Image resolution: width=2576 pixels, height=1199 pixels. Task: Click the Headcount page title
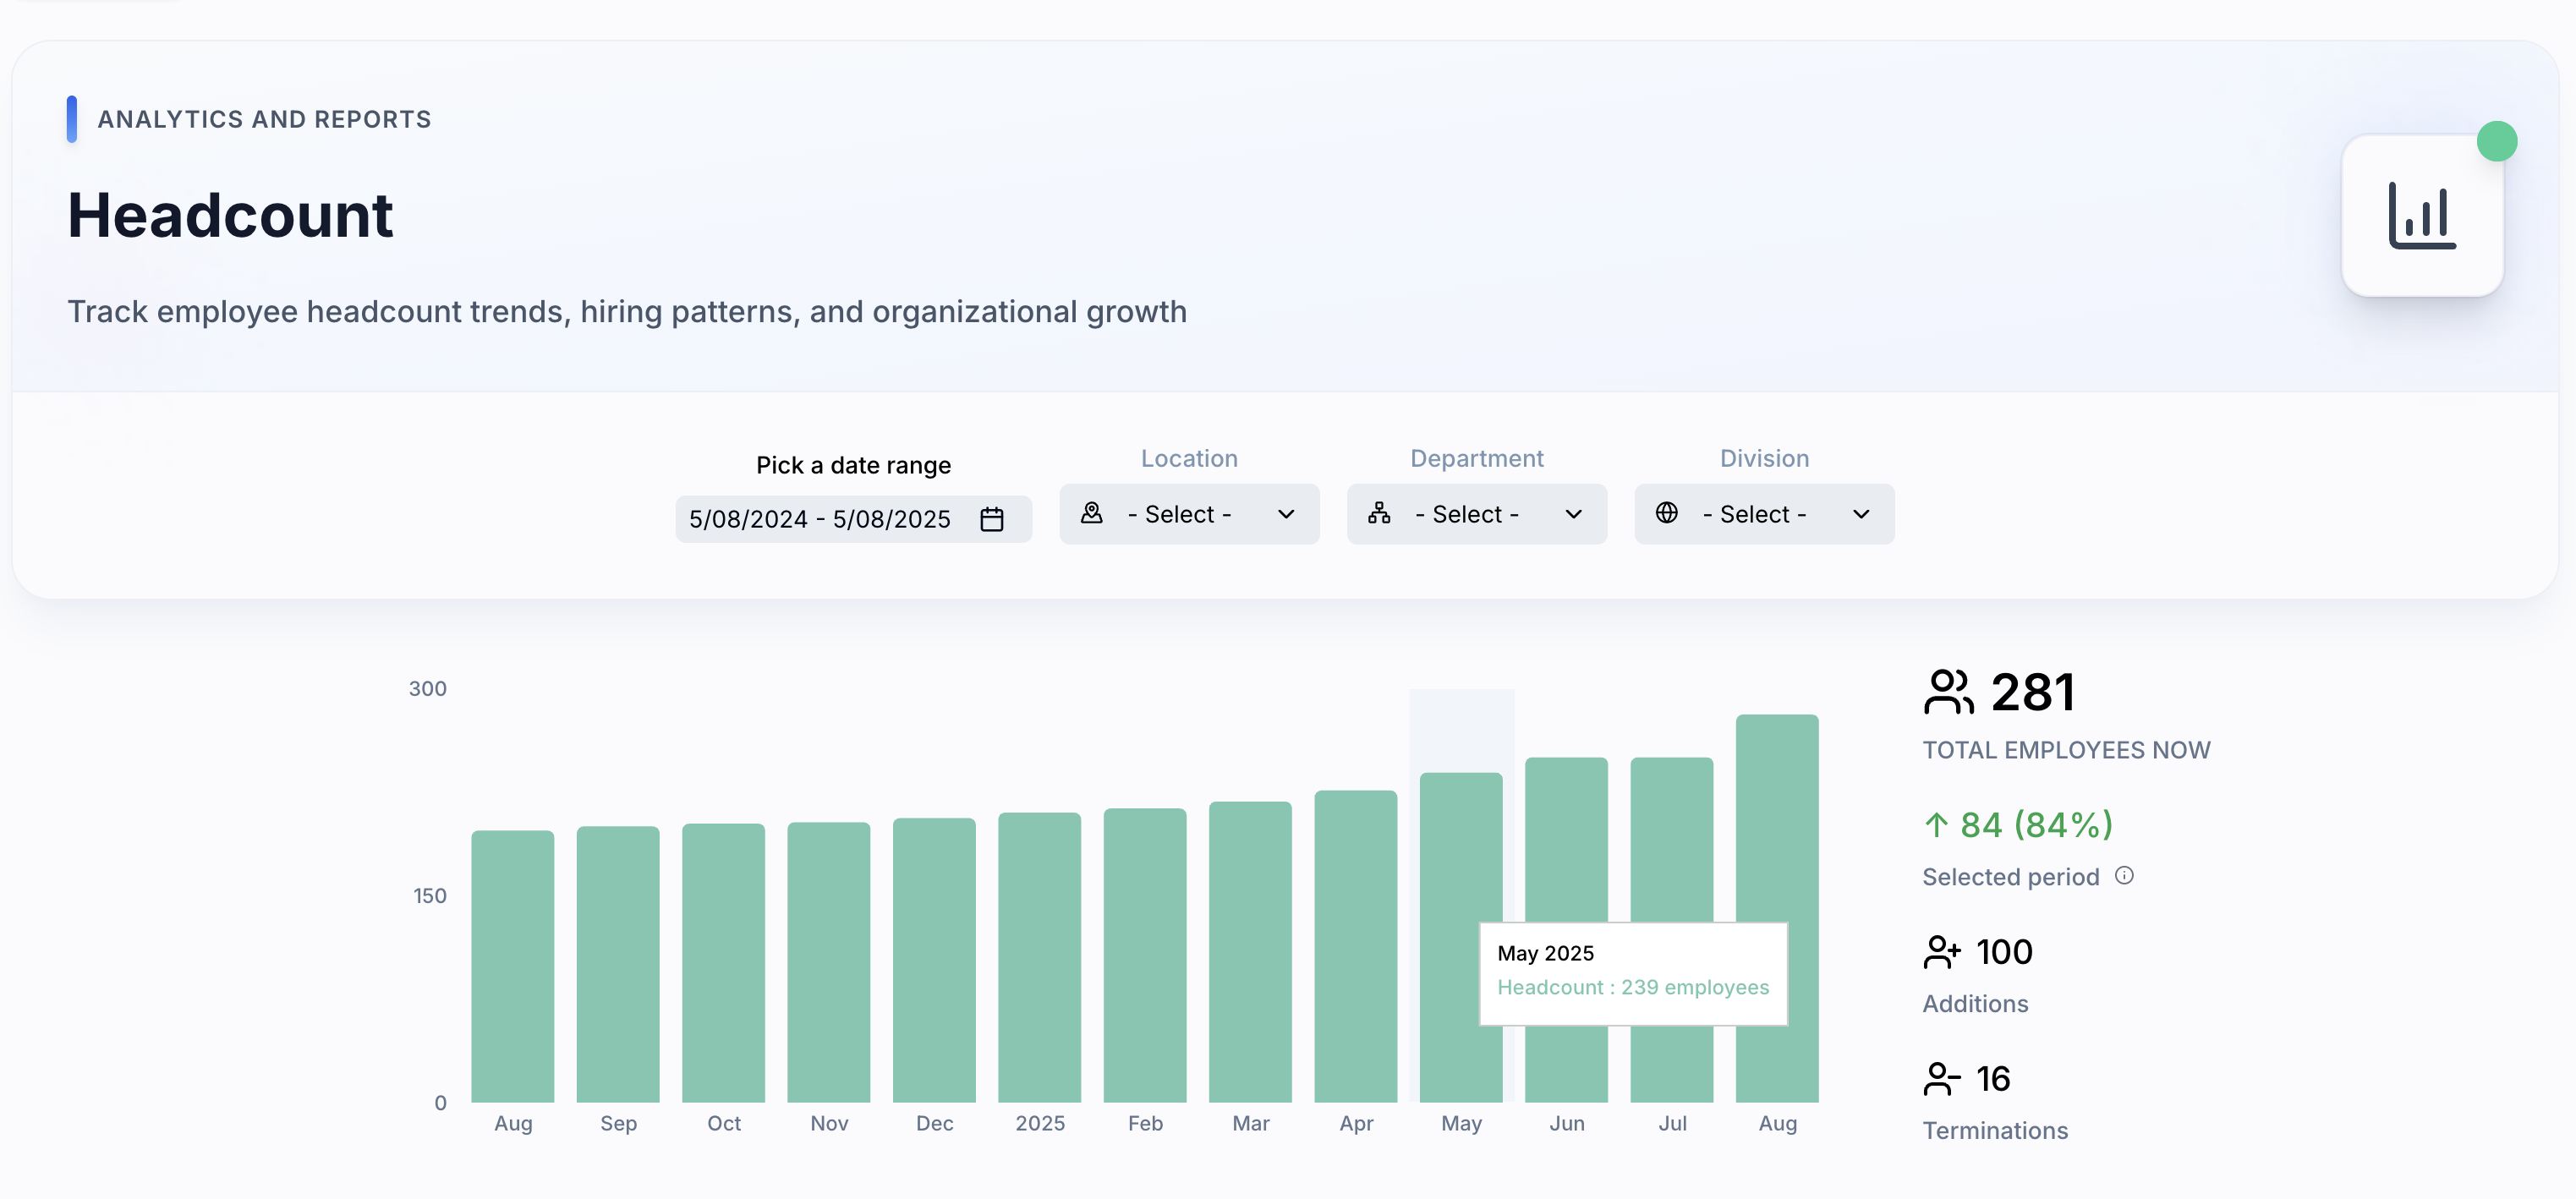230,216
